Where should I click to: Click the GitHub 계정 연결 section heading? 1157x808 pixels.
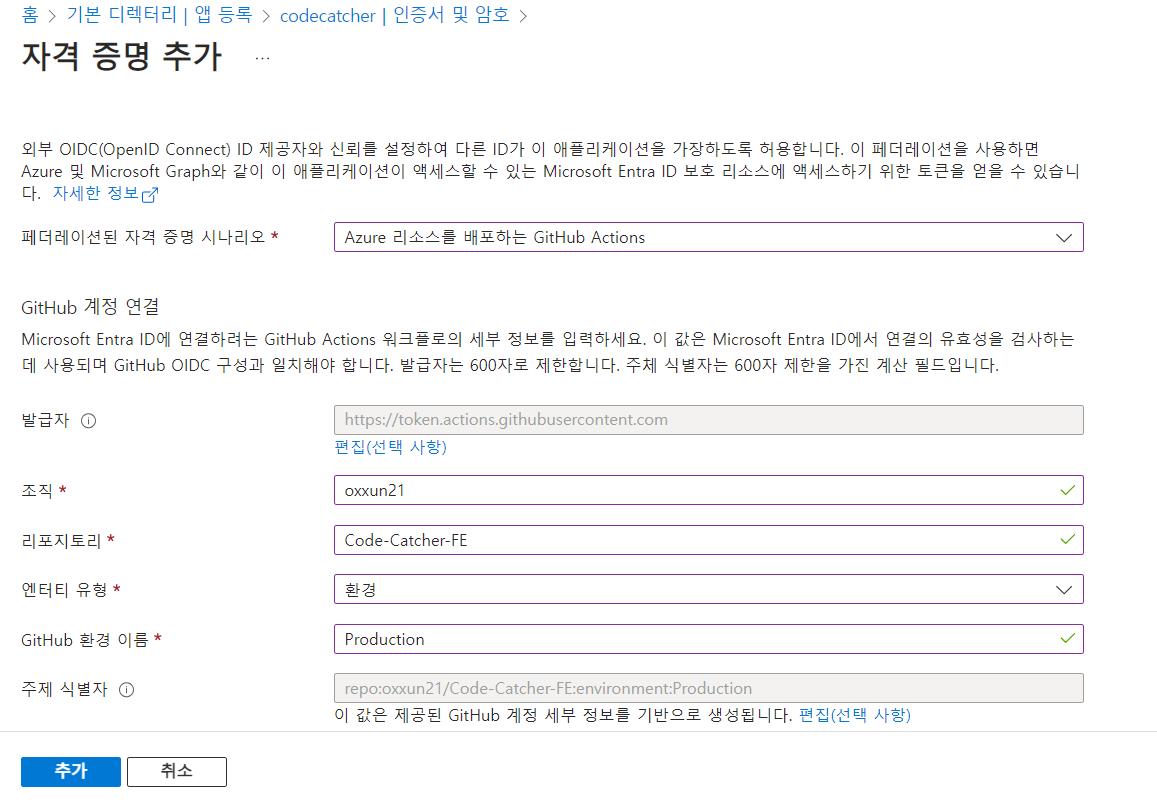coord(90,307)
